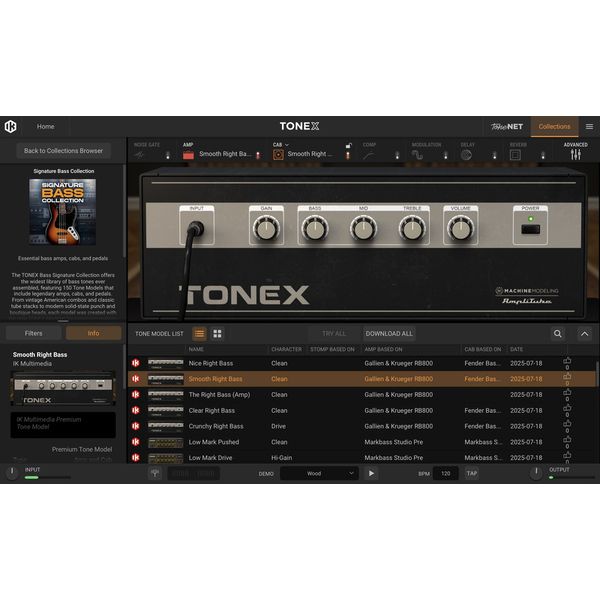Screen dimensions: 600x600
Task: Open the Wood demo dropdown
Action: tap(319, 473)
